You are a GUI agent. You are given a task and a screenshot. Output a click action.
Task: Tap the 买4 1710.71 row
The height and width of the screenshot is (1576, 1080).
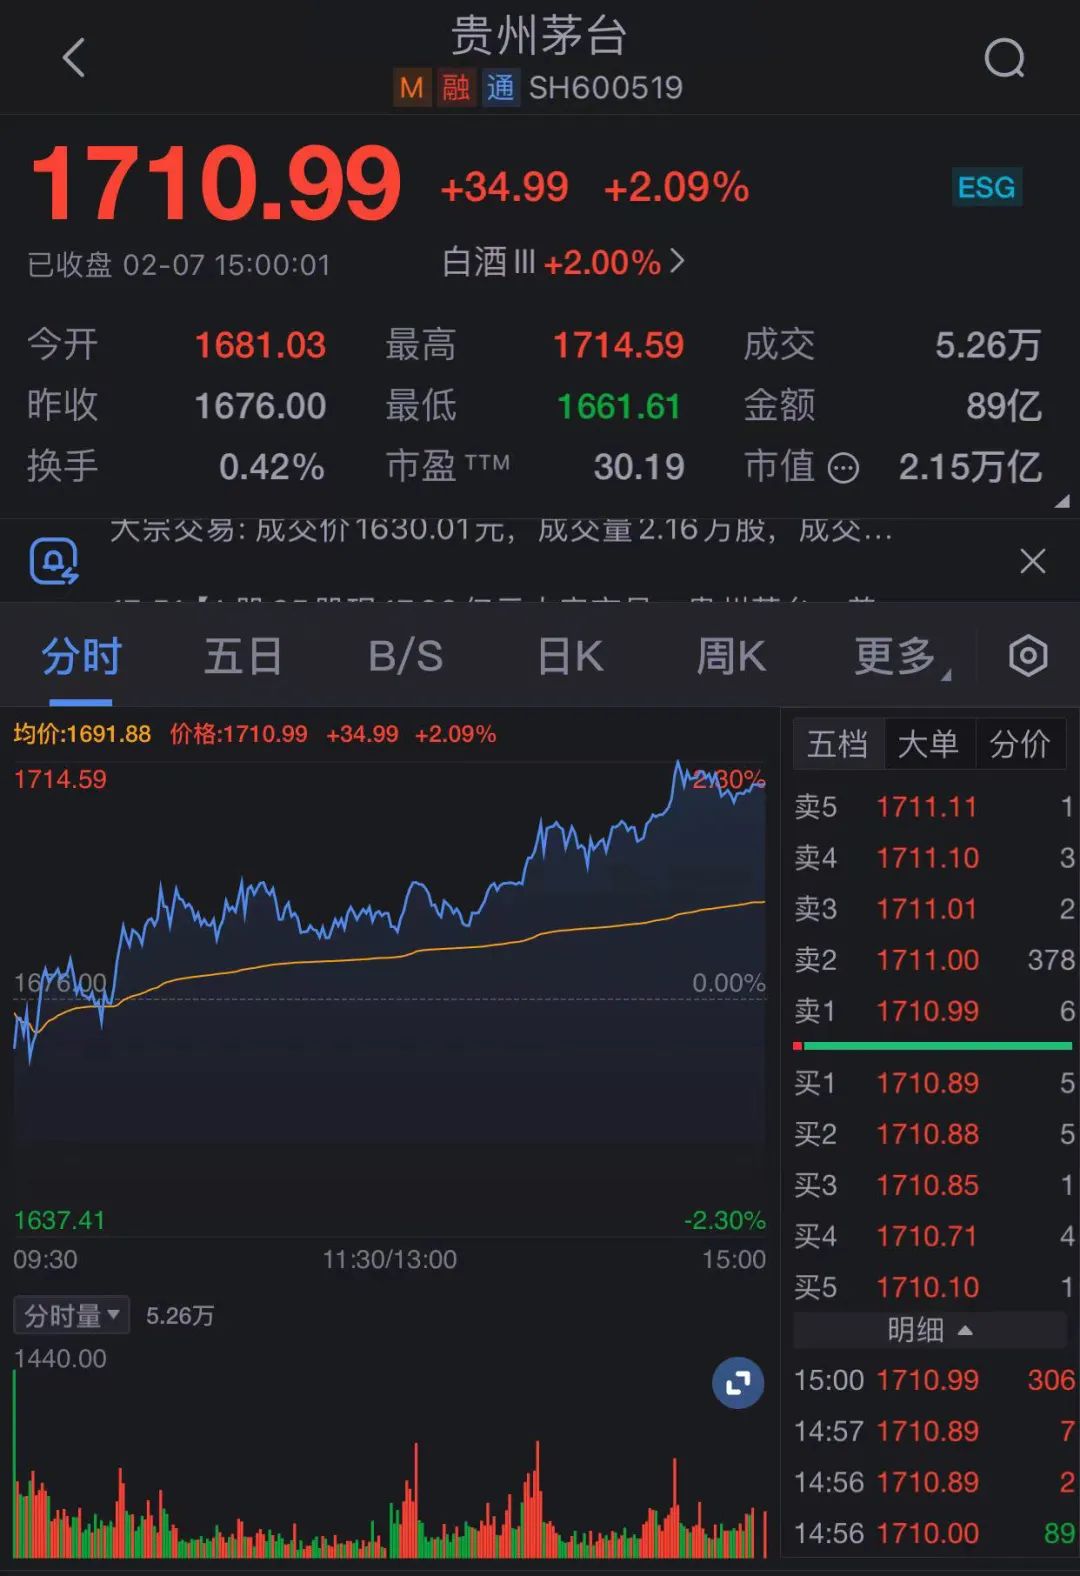934,1236
